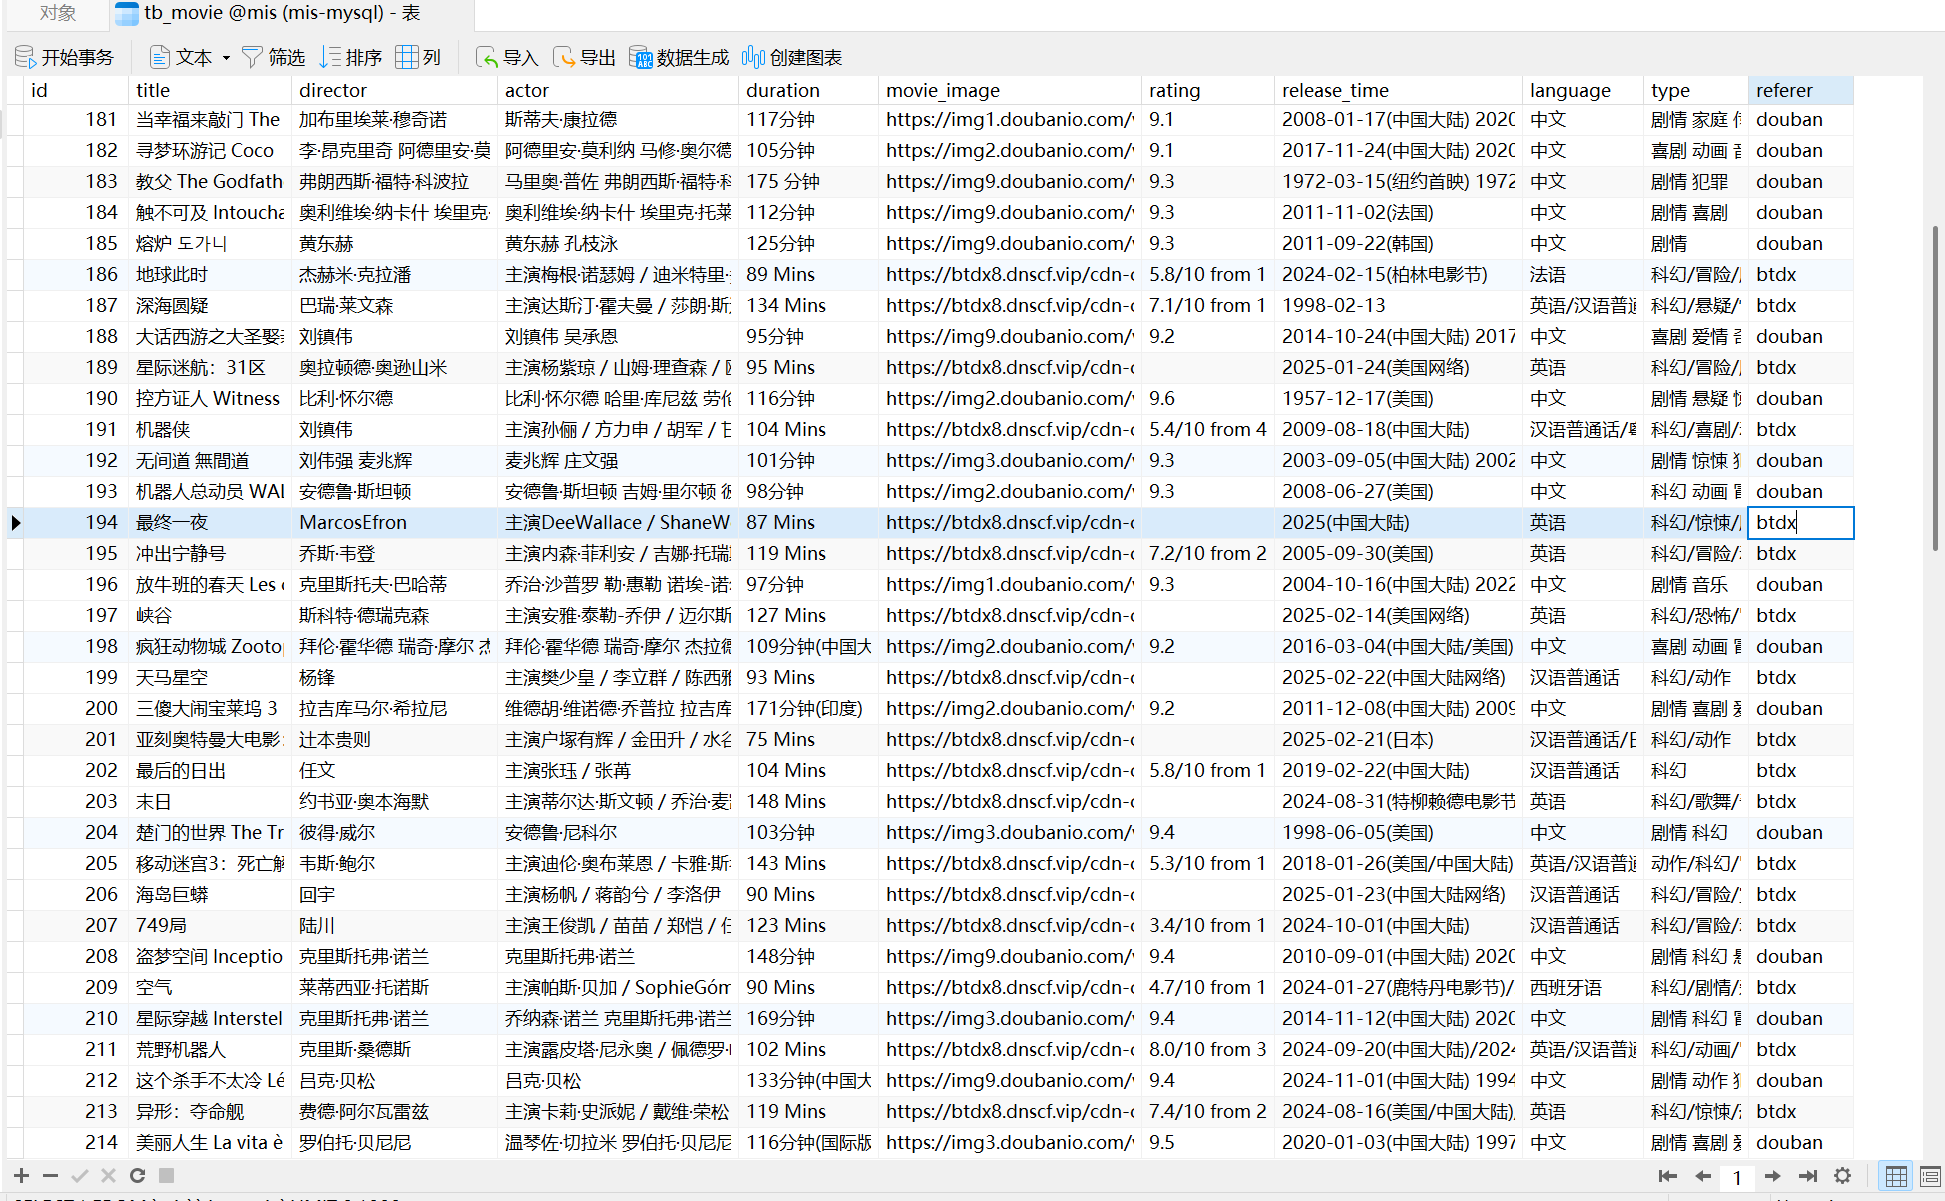The image size is (1945, 1201).
Task: Click the 排序 sort icon
Action: (330, 58)
